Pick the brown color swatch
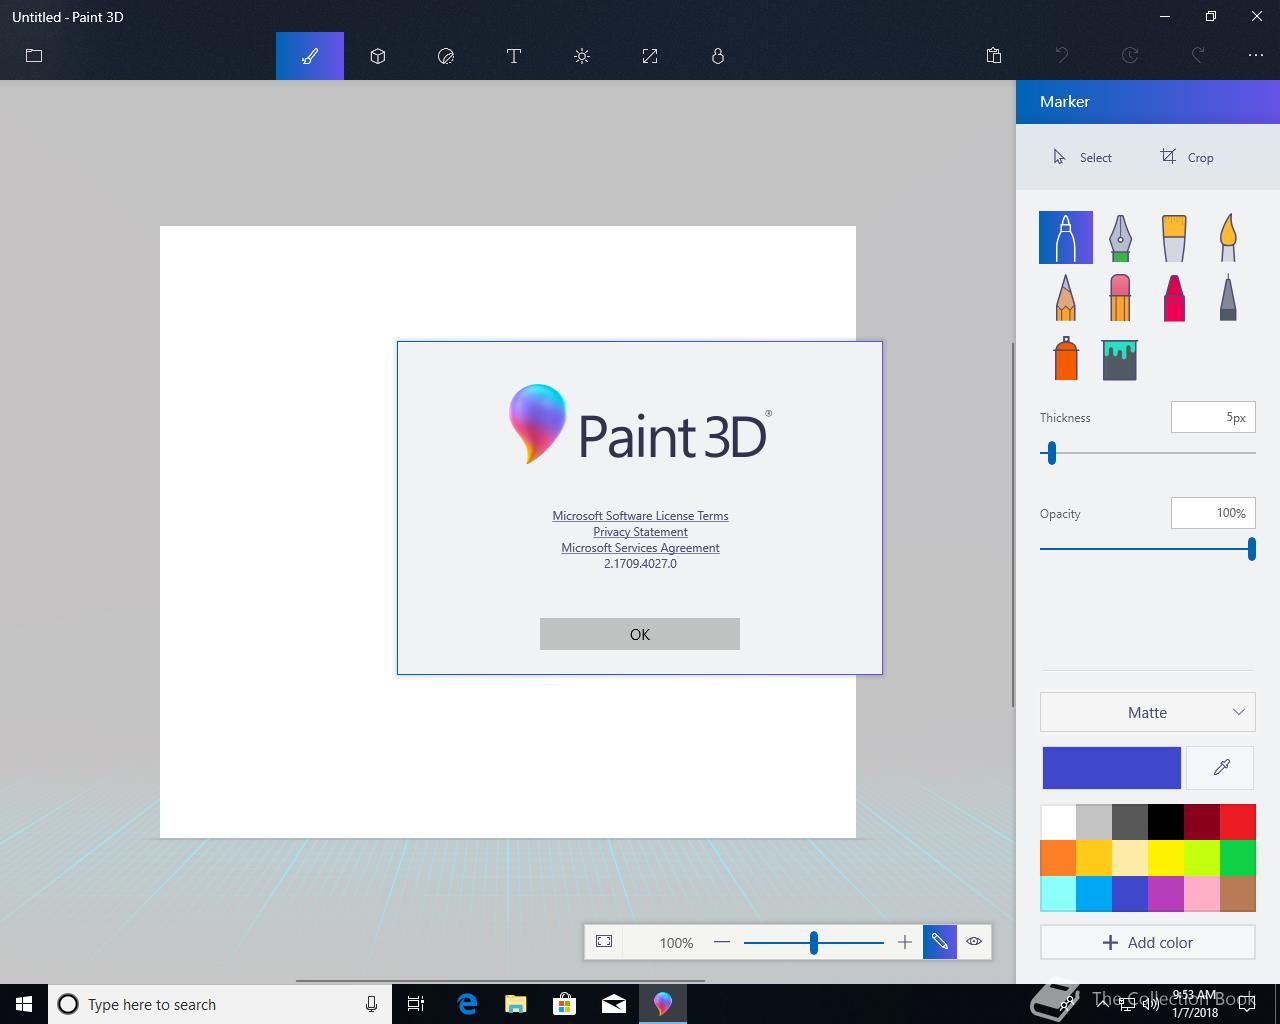The width and height of the screenshot is (1280, 1024). point(1238,894)
